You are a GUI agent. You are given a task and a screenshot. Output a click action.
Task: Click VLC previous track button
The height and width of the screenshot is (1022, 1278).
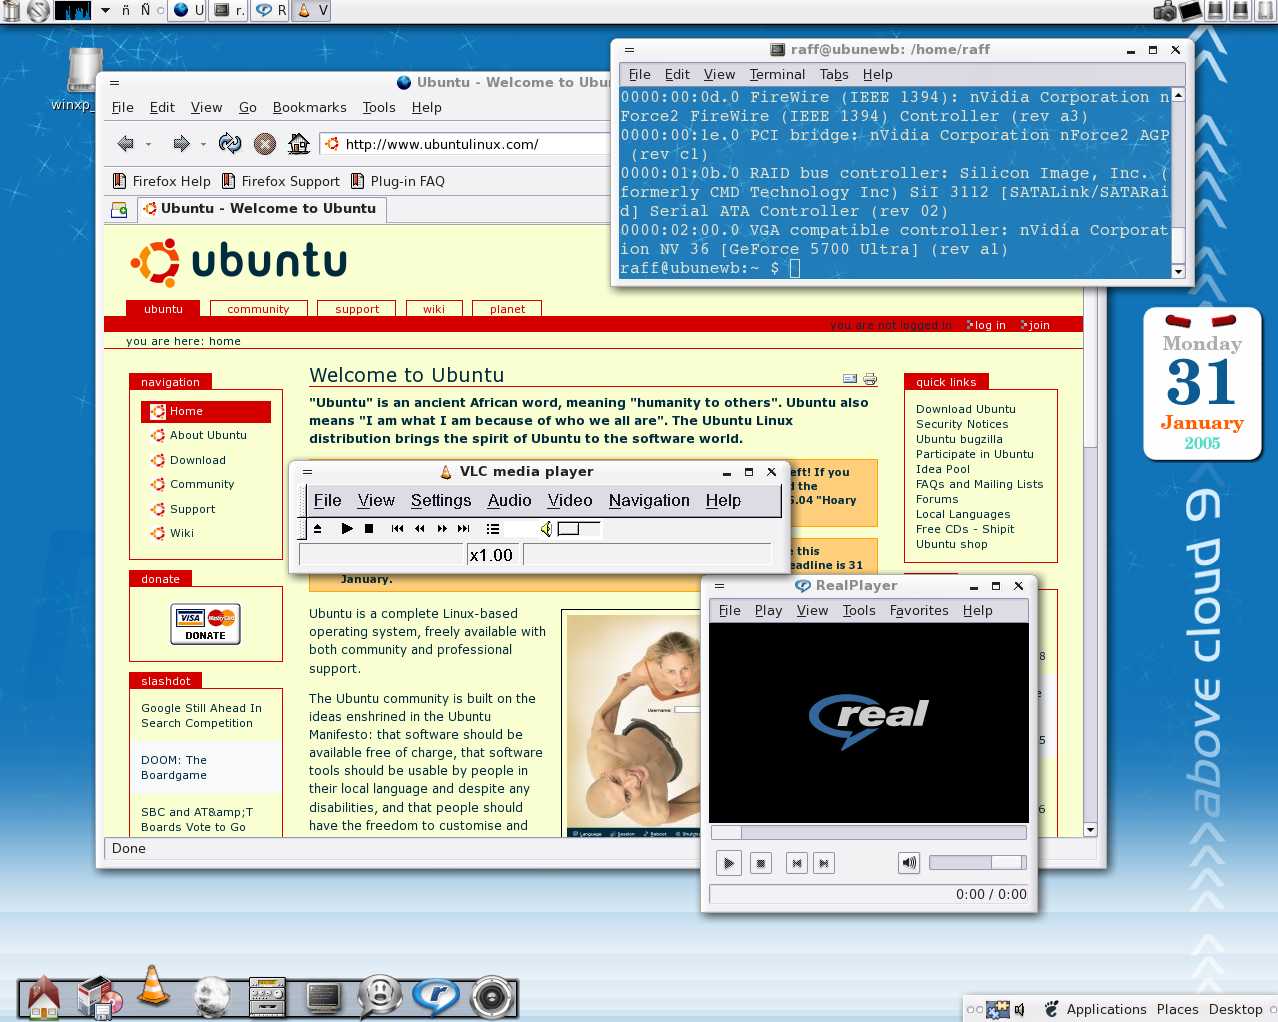coord(397,529)
